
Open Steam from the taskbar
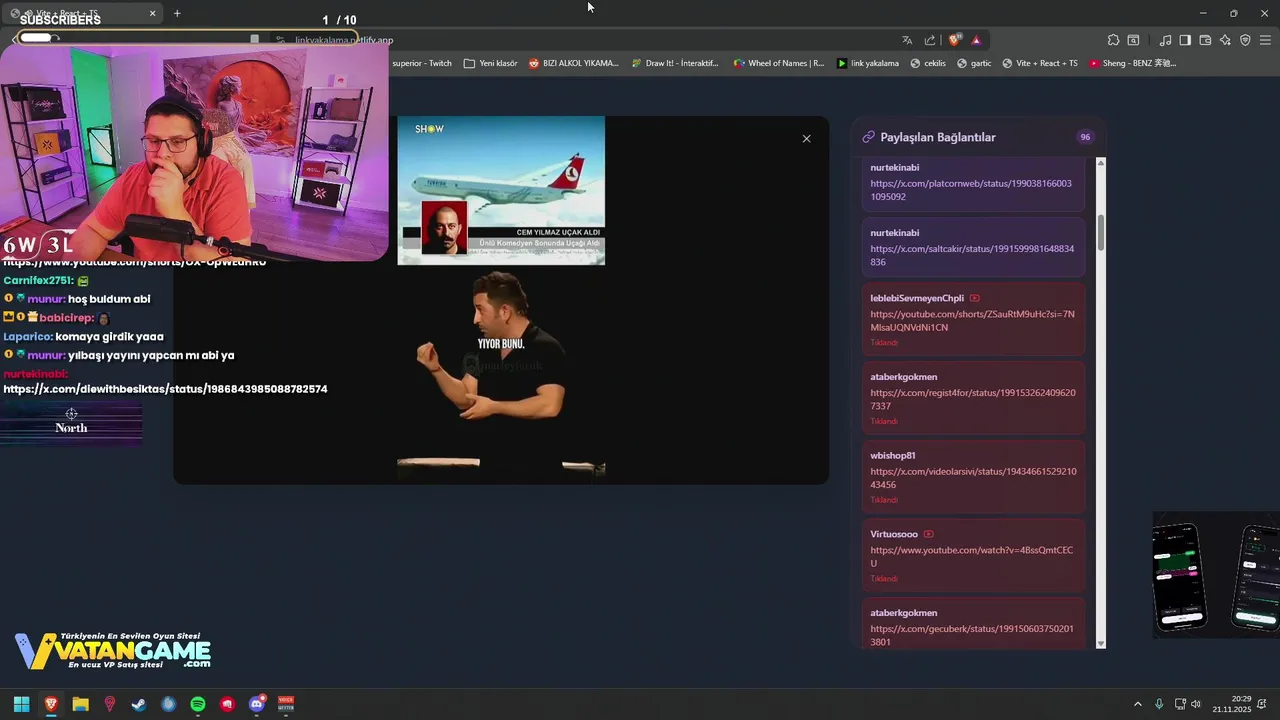[139, 704]
